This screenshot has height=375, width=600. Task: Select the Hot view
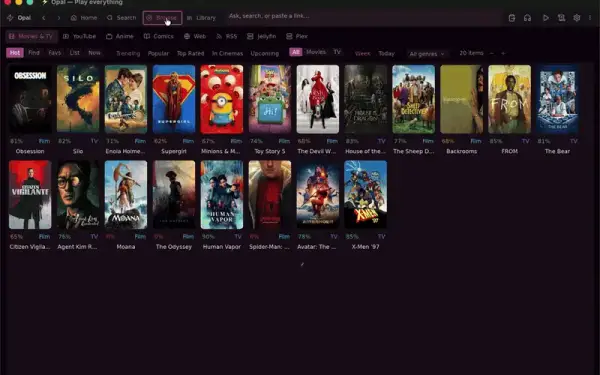click(15, 53)
